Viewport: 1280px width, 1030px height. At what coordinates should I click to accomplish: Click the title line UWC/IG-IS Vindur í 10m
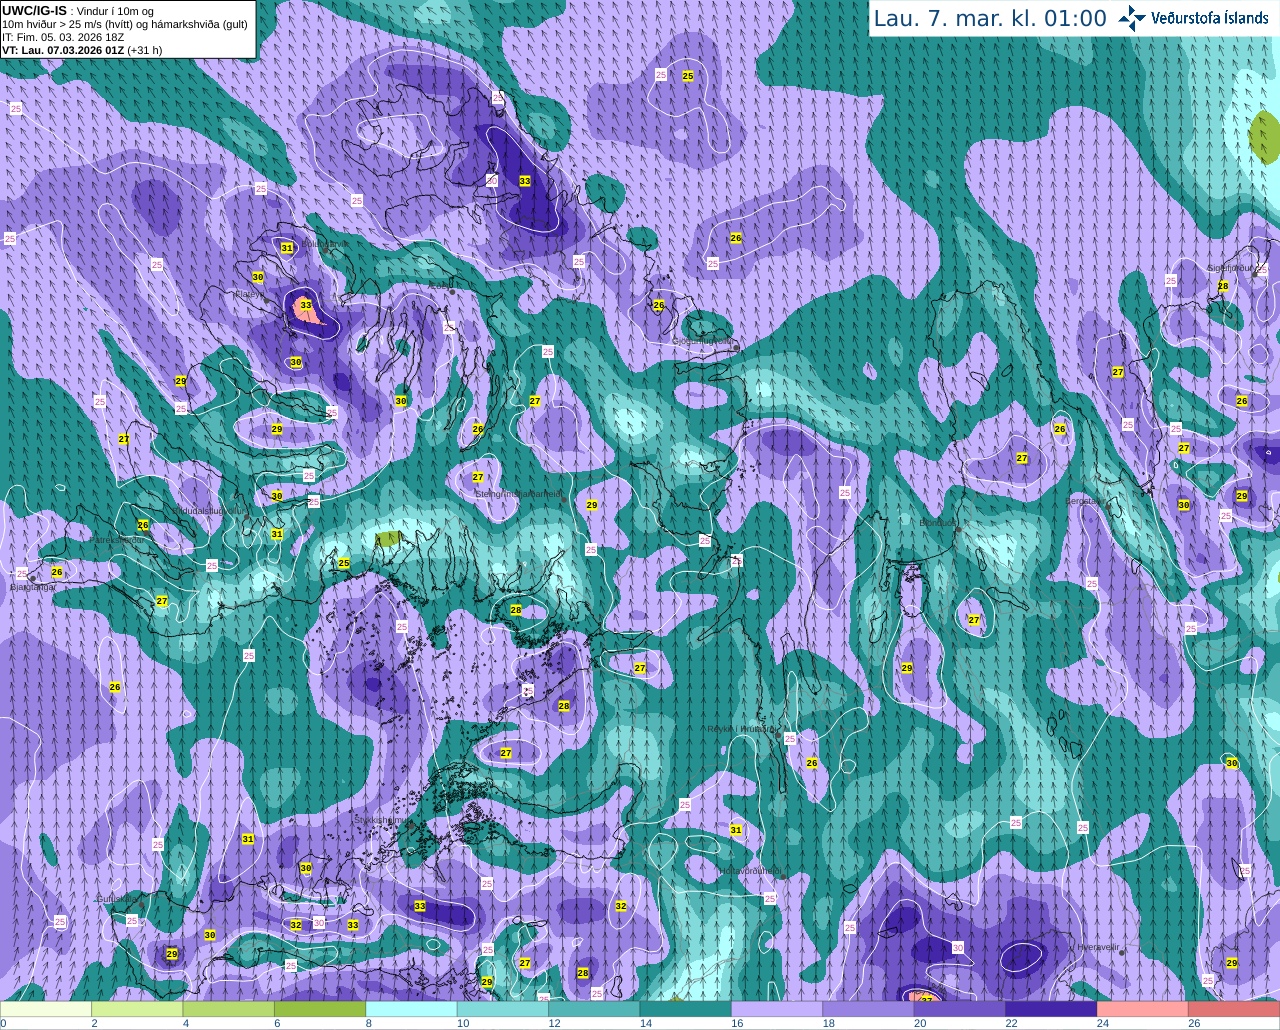click(x=77, y=11)
